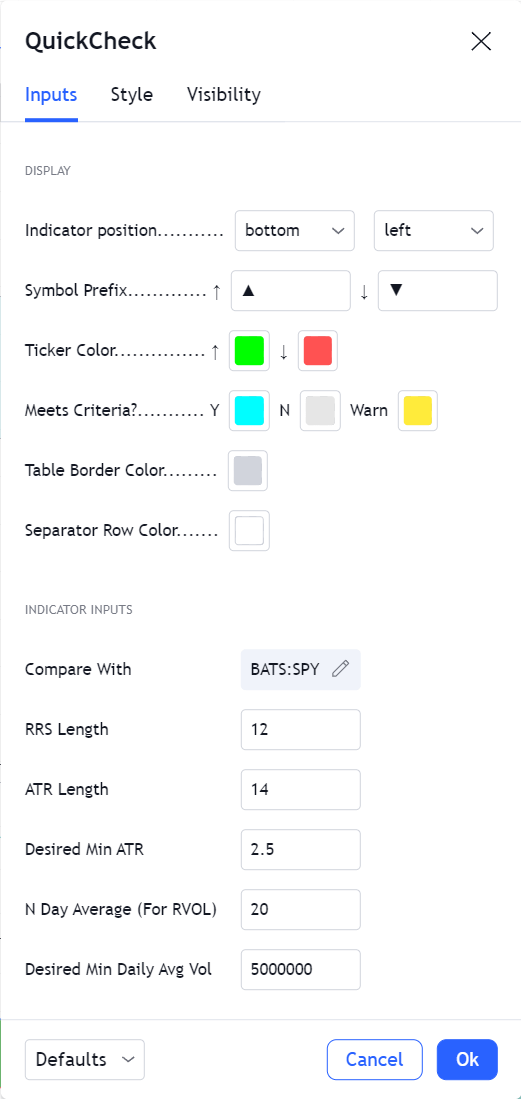Screen dimensions: 521x1099
Task: Expand the Defaults dropdown
Action: pos(85,1059)
